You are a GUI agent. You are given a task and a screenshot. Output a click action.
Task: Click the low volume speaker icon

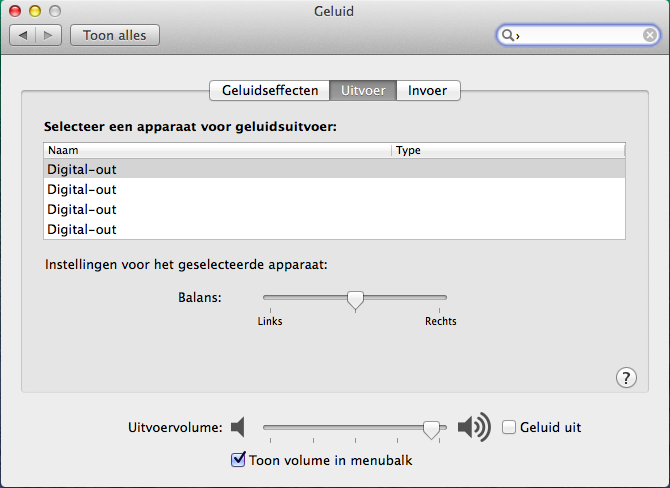(x=237, y=428)
